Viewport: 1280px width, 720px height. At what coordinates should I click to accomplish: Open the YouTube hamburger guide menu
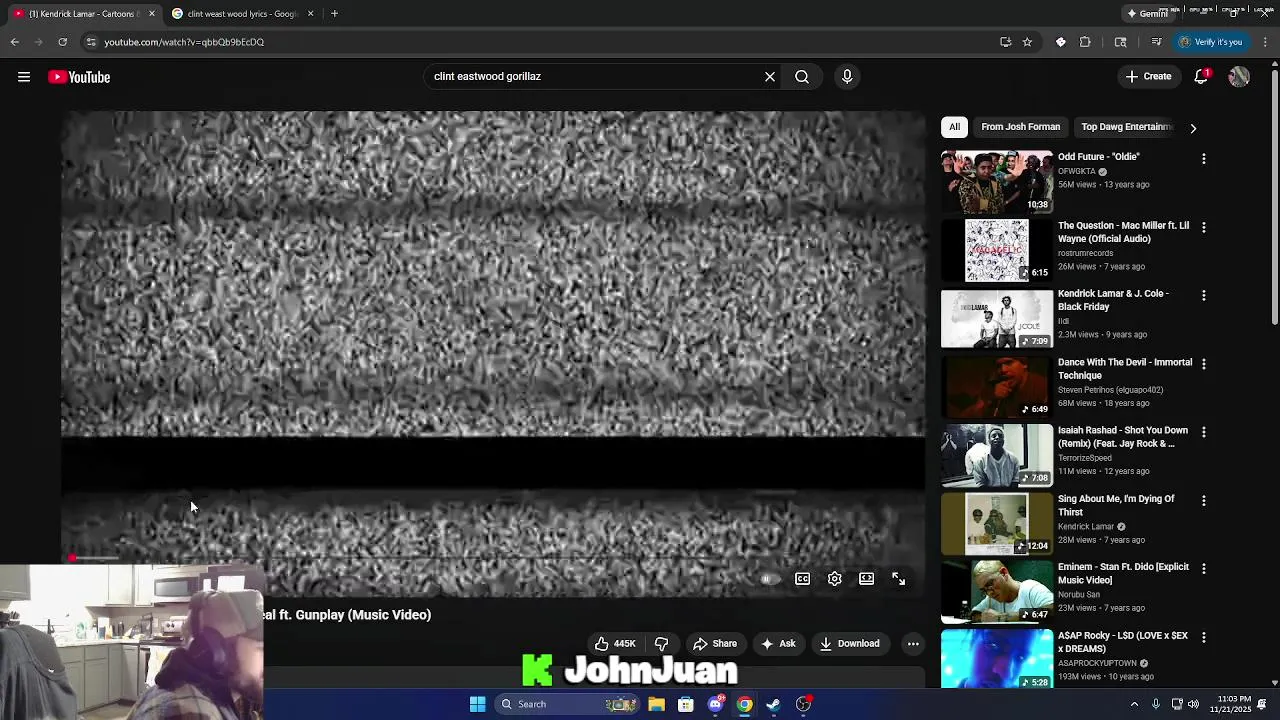24,77
